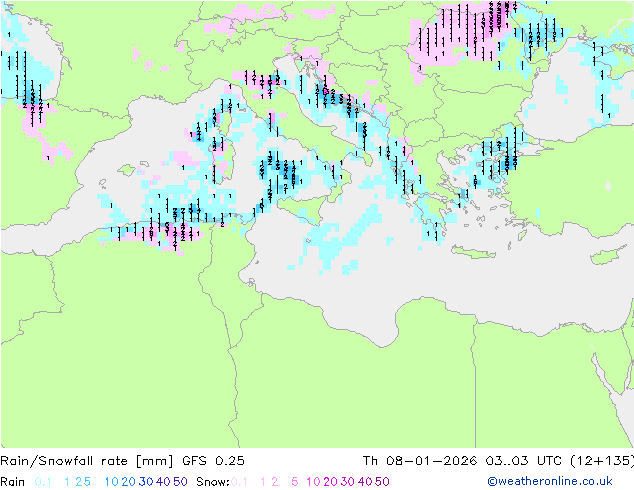The width and height of the screenshot is (634, 490).
Task: Pick the rain legend 40 indigo value
Action: pos(163,482)
